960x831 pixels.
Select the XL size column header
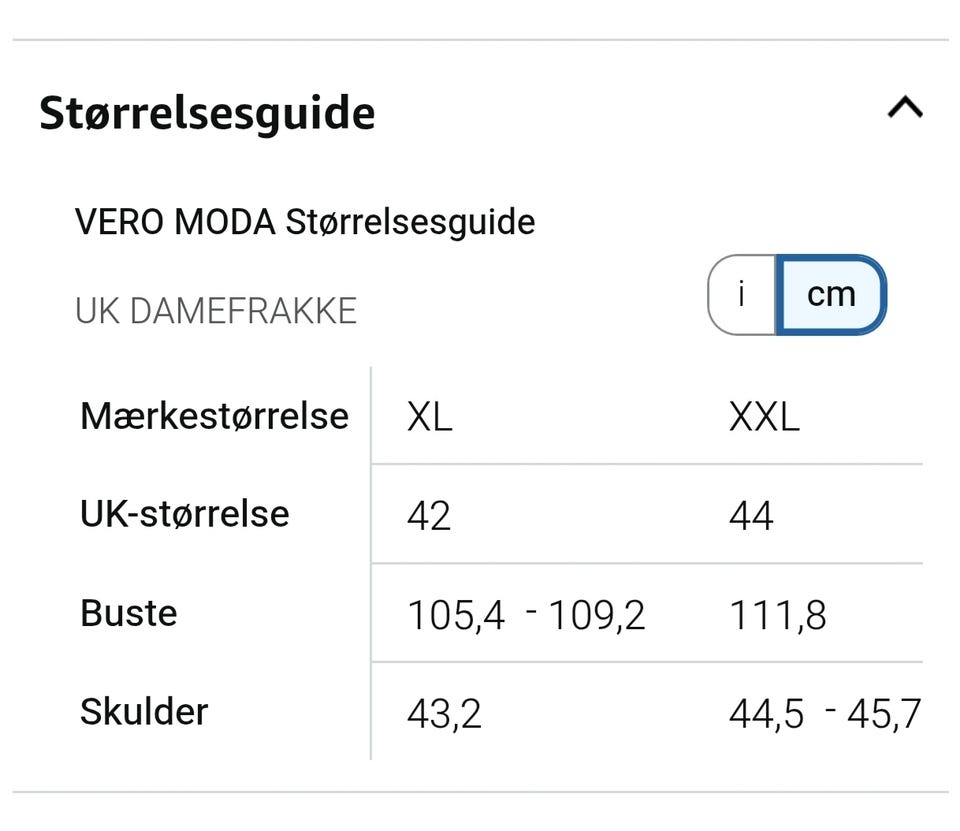pyautogui.click(x=430, y=417)
